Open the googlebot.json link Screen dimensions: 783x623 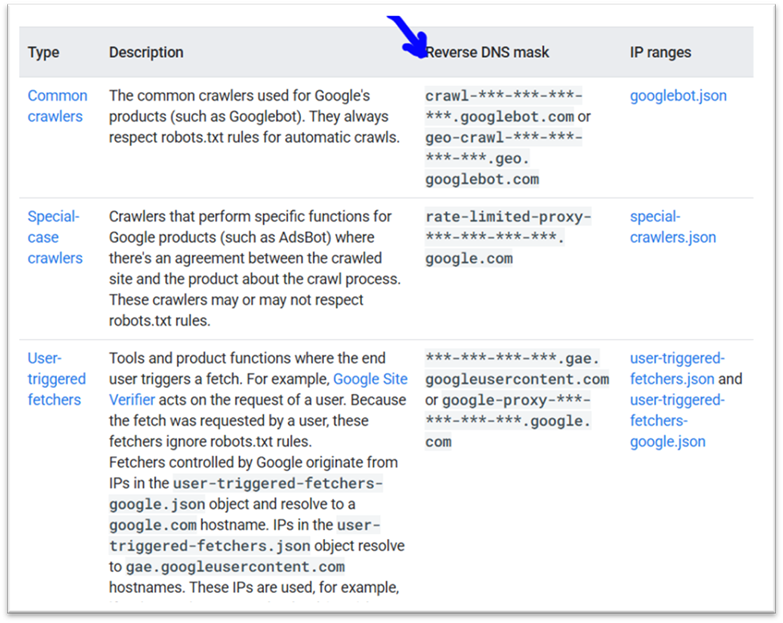(x=678, y=95)
